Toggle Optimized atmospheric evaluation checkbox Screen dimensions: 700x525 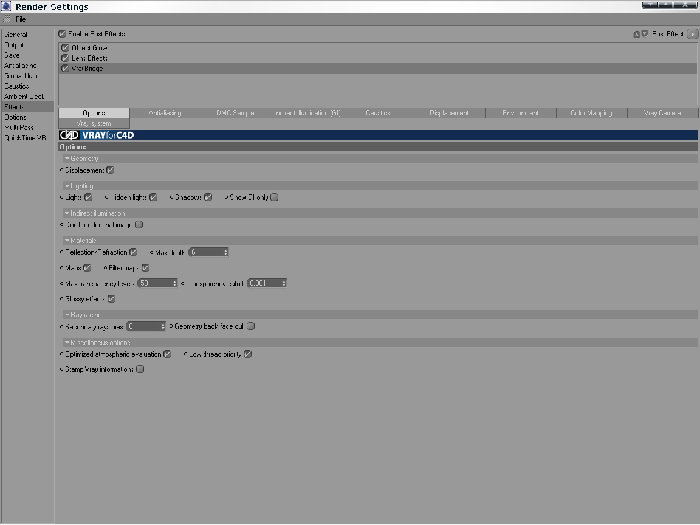point(167,354)
